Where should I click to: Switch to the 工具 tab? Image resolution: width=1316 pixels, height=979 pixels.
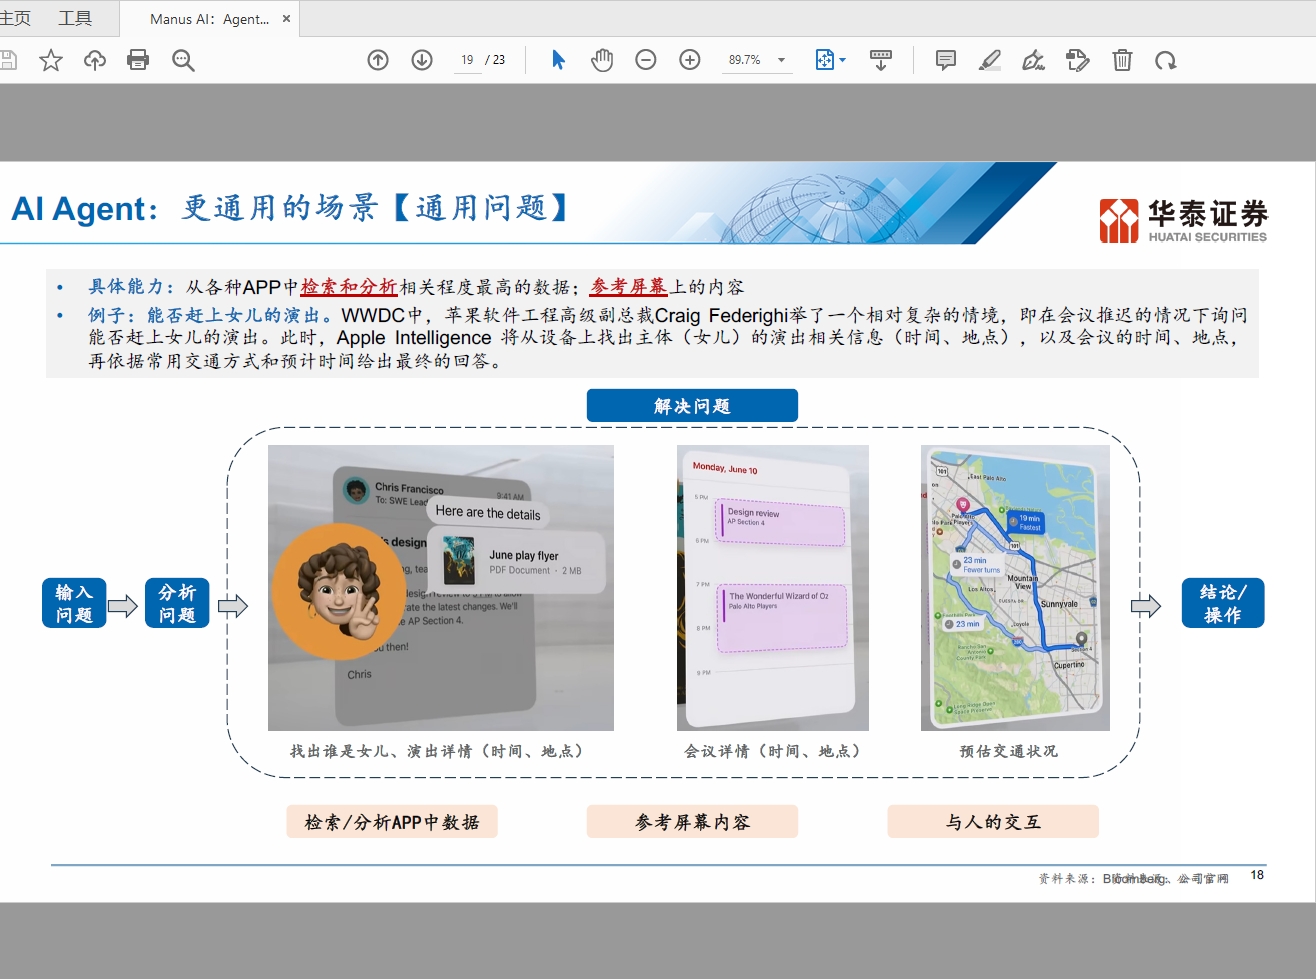[75, 18]
